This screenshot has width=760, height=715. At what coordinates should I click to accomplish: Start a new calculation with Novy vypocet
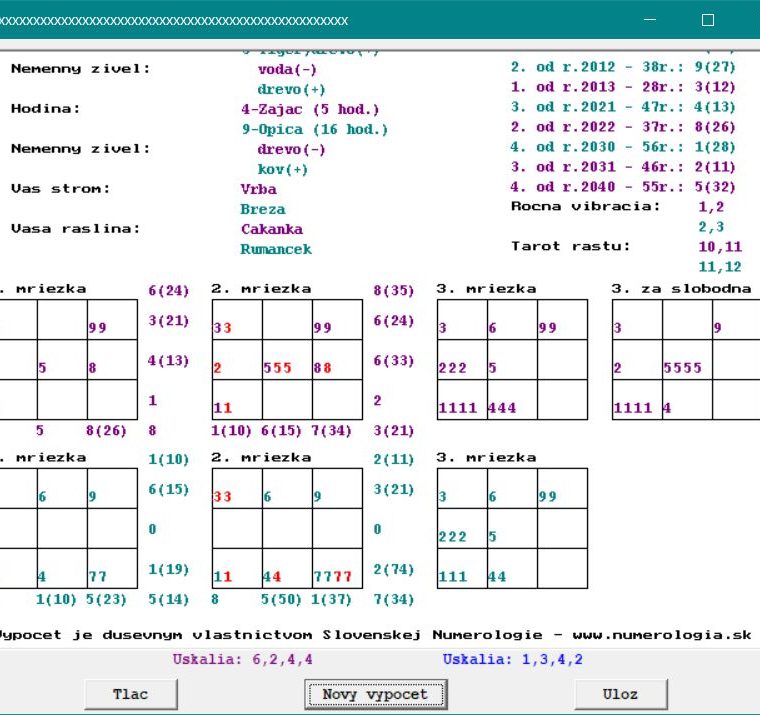pyautogui.click(x=376, y=694)
